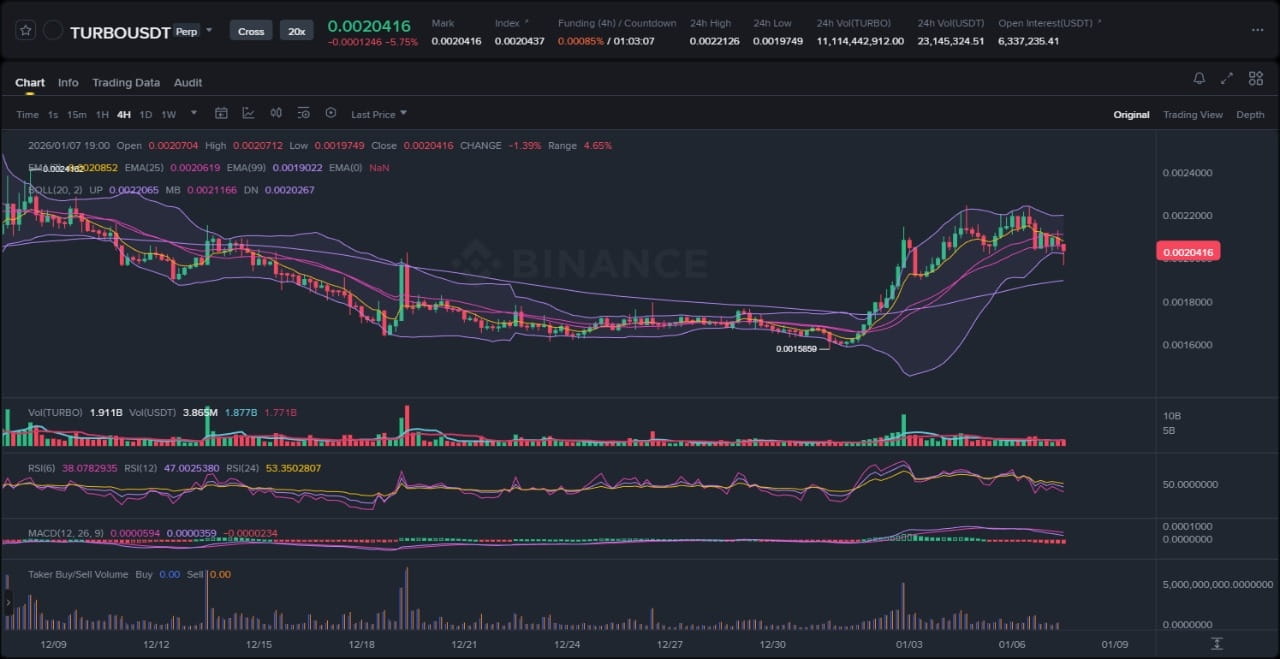The image size is (1280, 659).
Task: Click the notification bell icon
Action: [1199, 79]
